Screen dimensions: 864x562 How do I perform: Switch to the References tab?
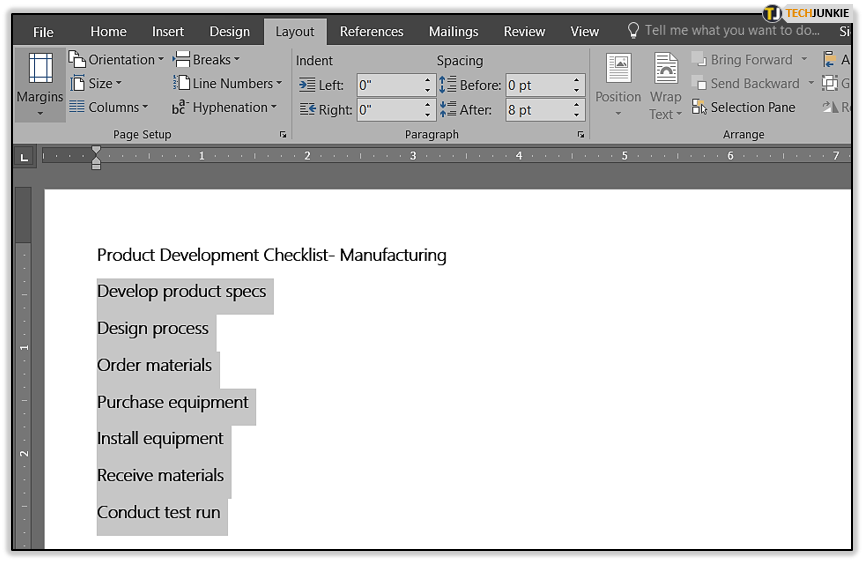371,31
